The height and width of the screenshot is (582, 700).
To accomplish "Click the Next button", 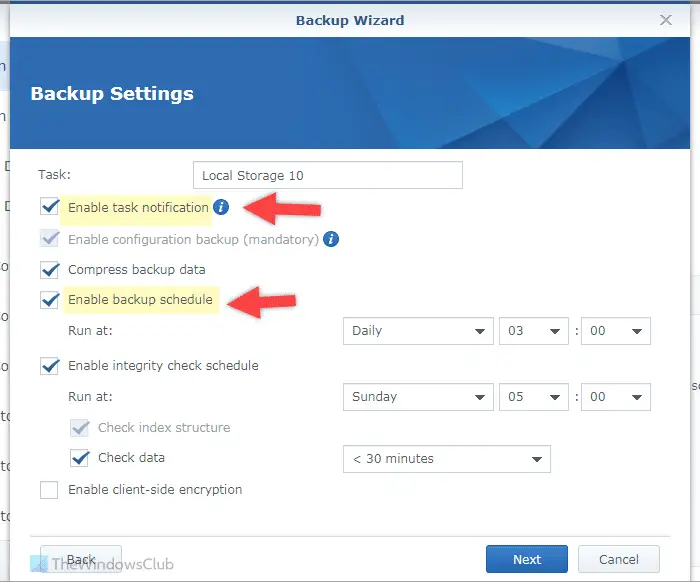I will [x=527, y=559].
